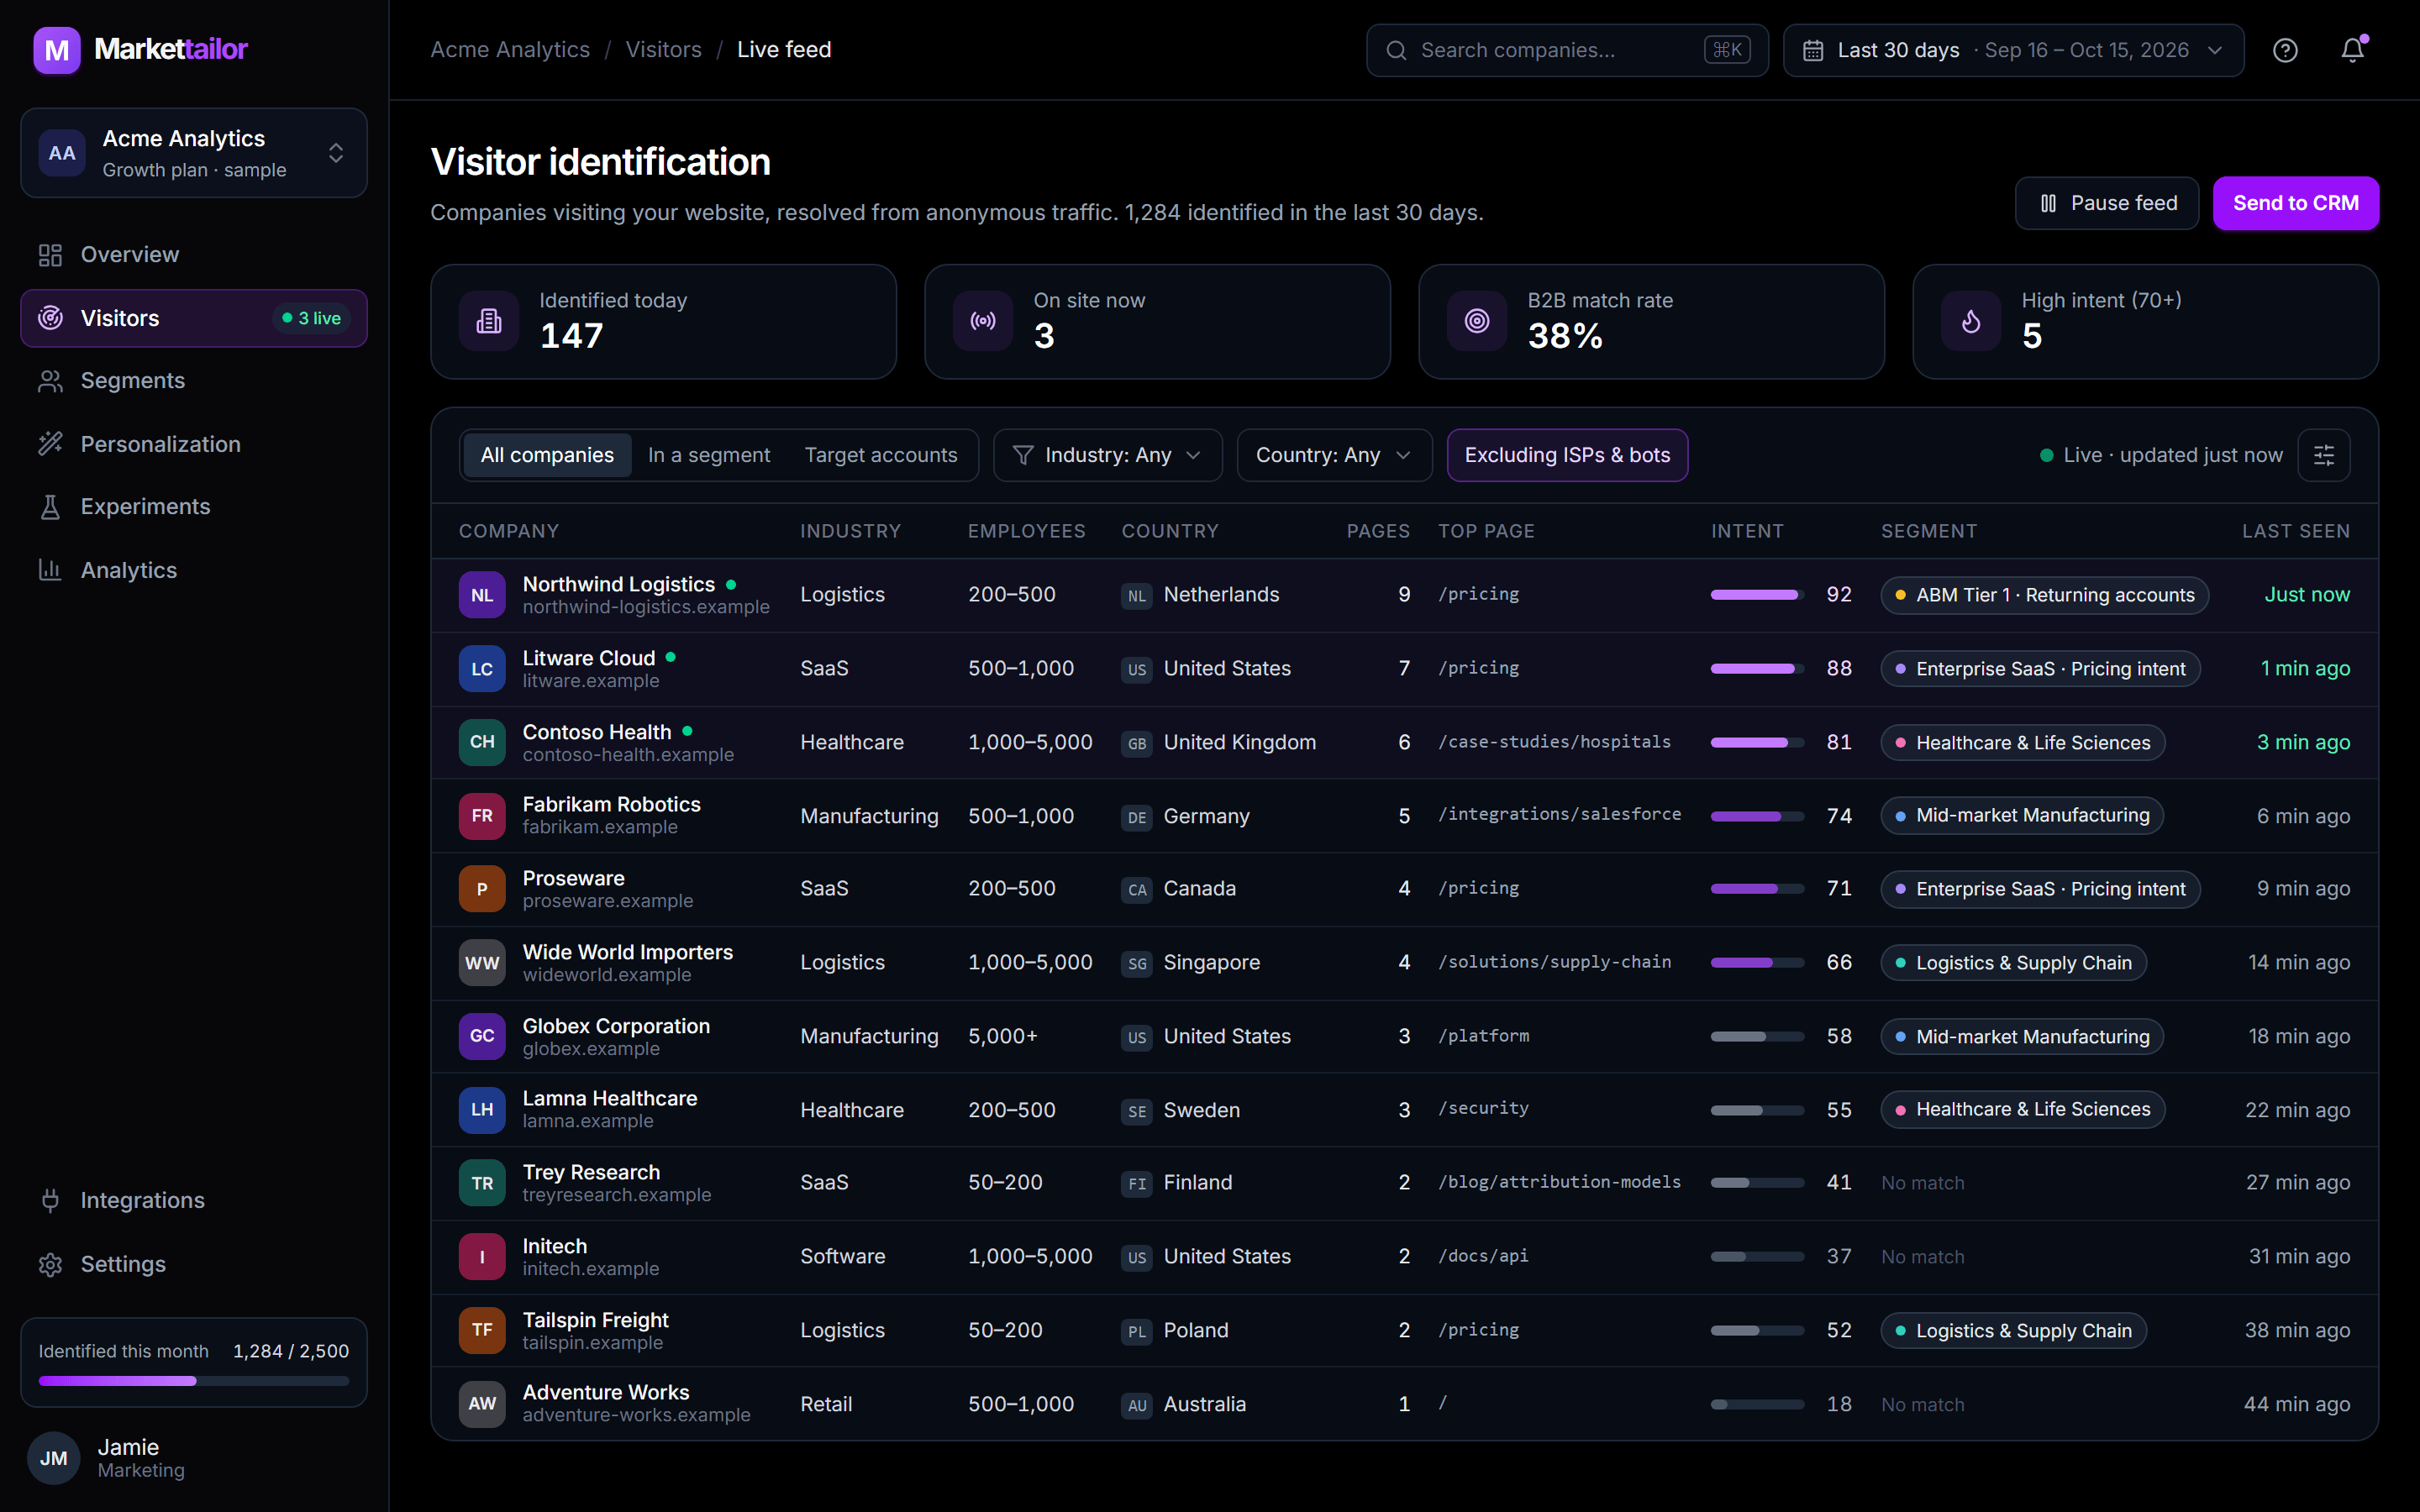
Task: Open Experiments in the sidebar
Action: (x=194, y=507)
